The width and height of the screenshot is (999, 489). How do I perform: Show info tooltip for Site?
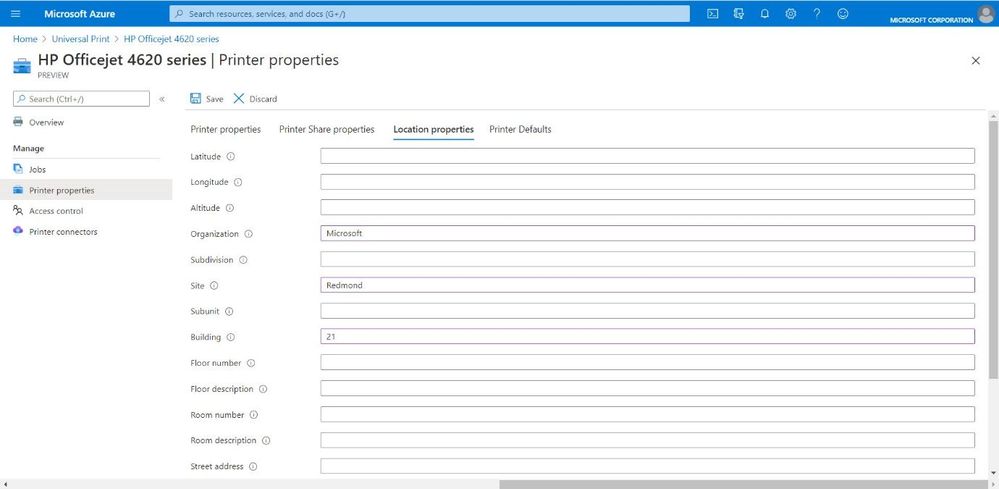214,286
